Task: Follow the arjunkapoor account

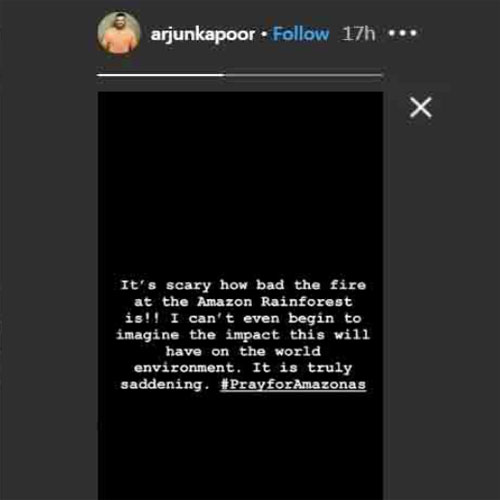Action: pos(301,34)
